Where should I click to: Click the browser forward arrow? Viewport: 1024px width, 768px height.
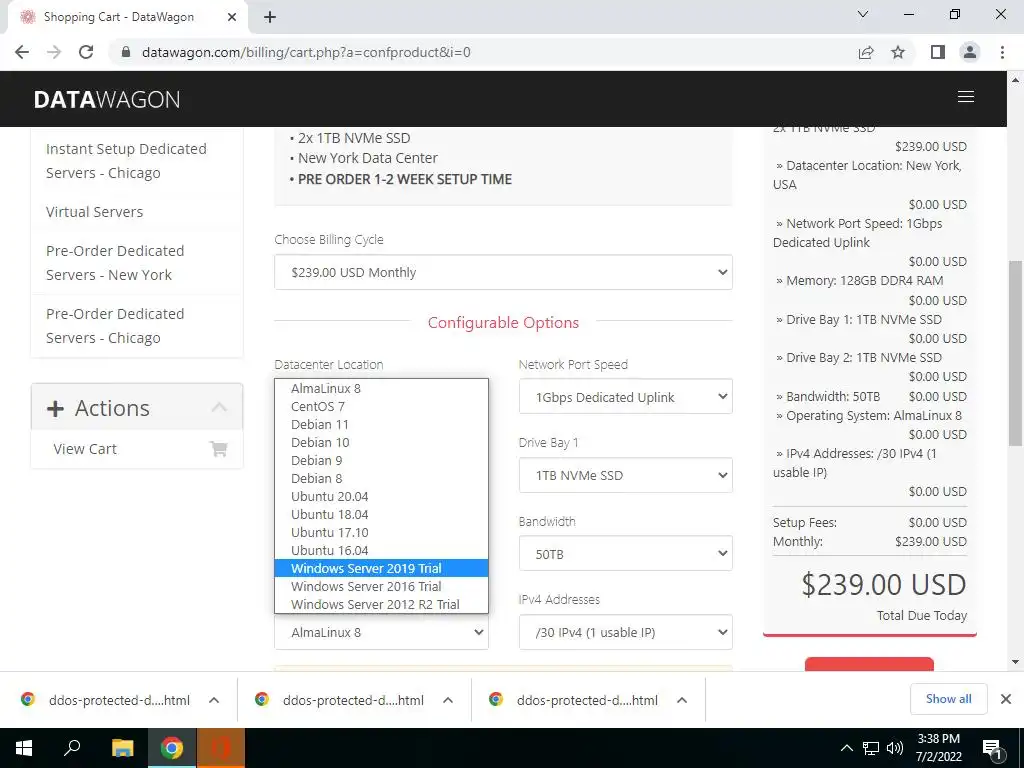pos(54,52)
